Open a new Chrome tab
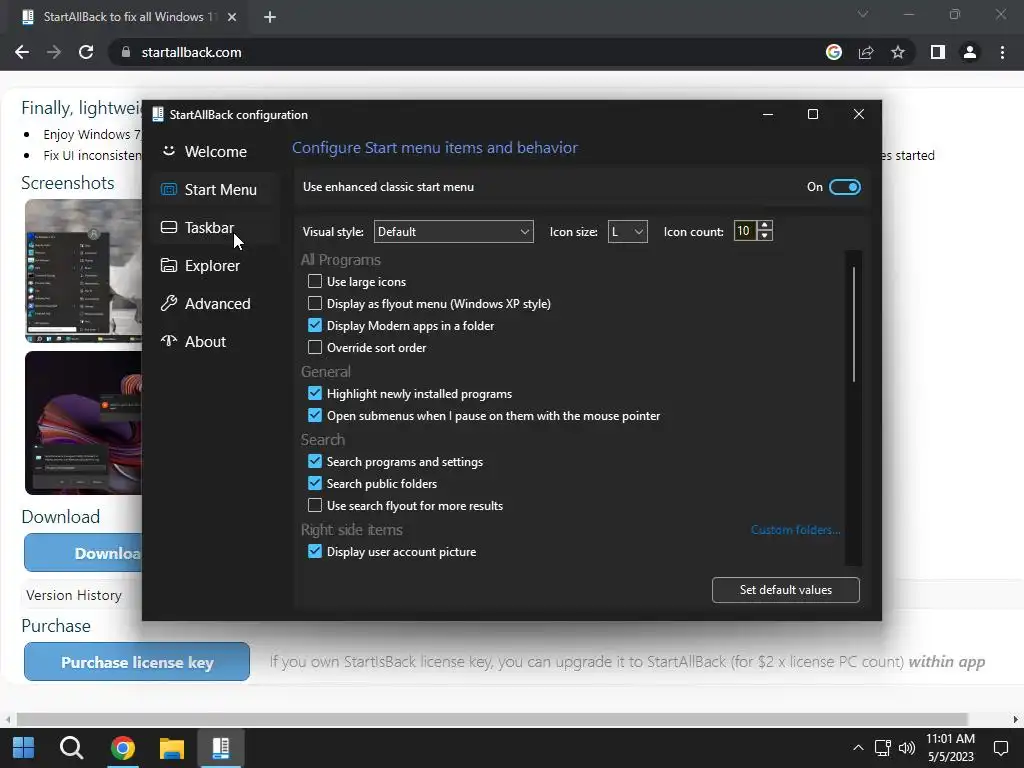The width and height of the screenshot is (1024, 768). (270, 17)
